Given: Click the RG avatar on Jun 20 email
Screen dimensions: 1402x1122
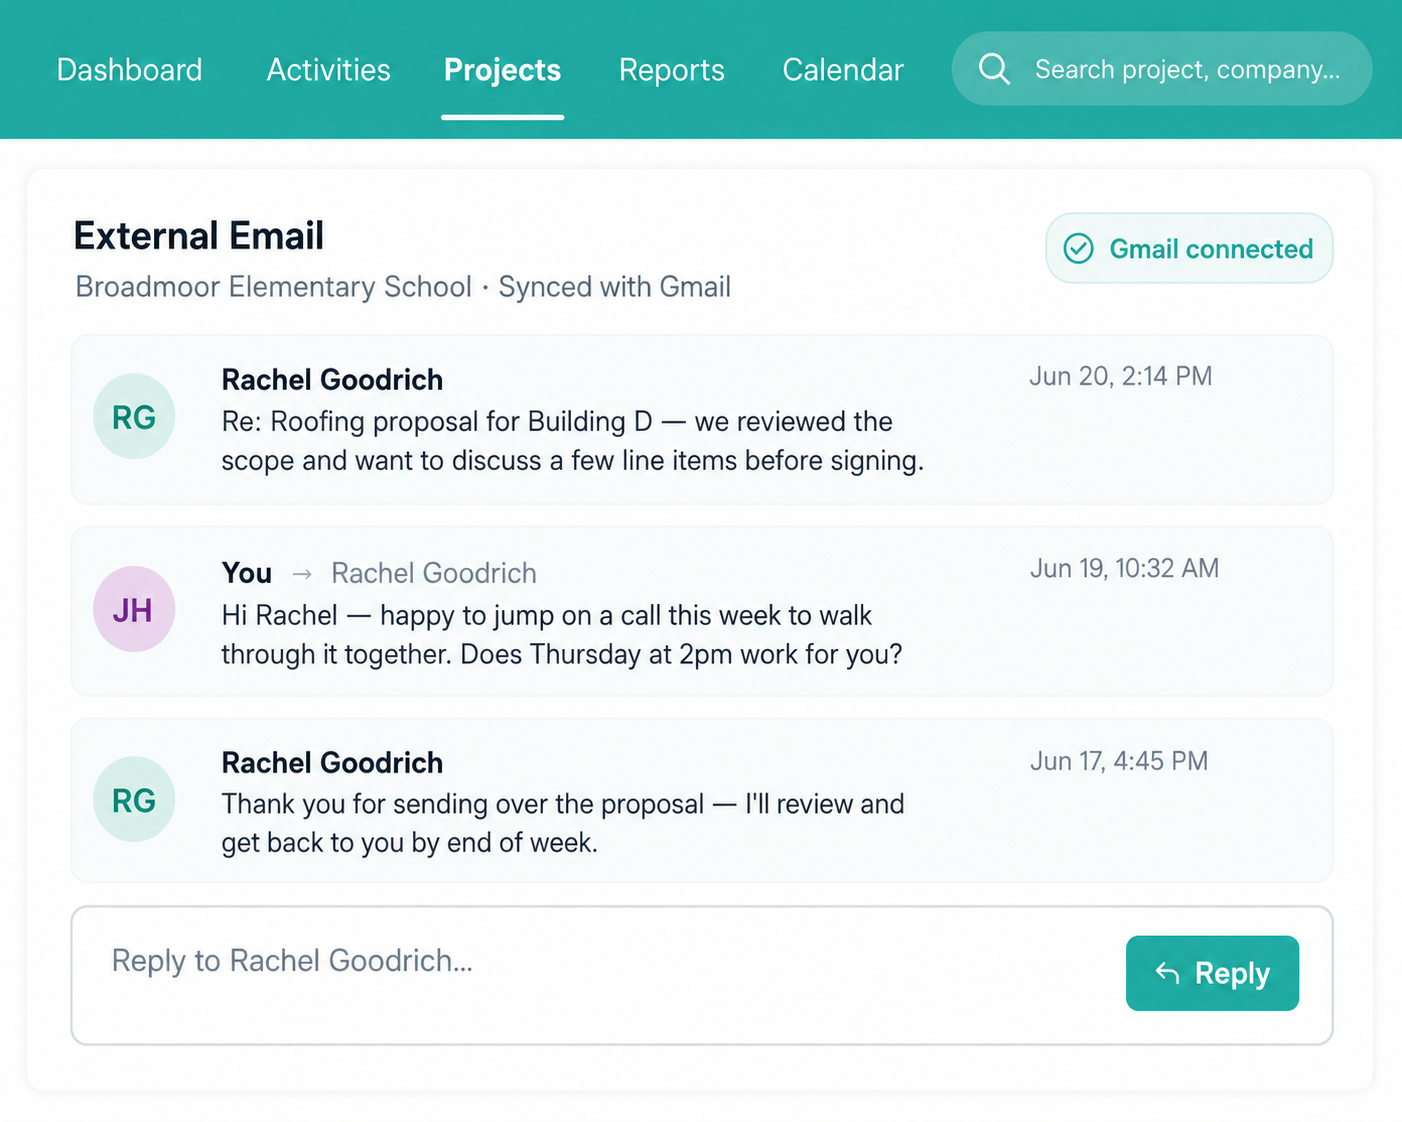Looking at the screenshot, I should [134, 417].
